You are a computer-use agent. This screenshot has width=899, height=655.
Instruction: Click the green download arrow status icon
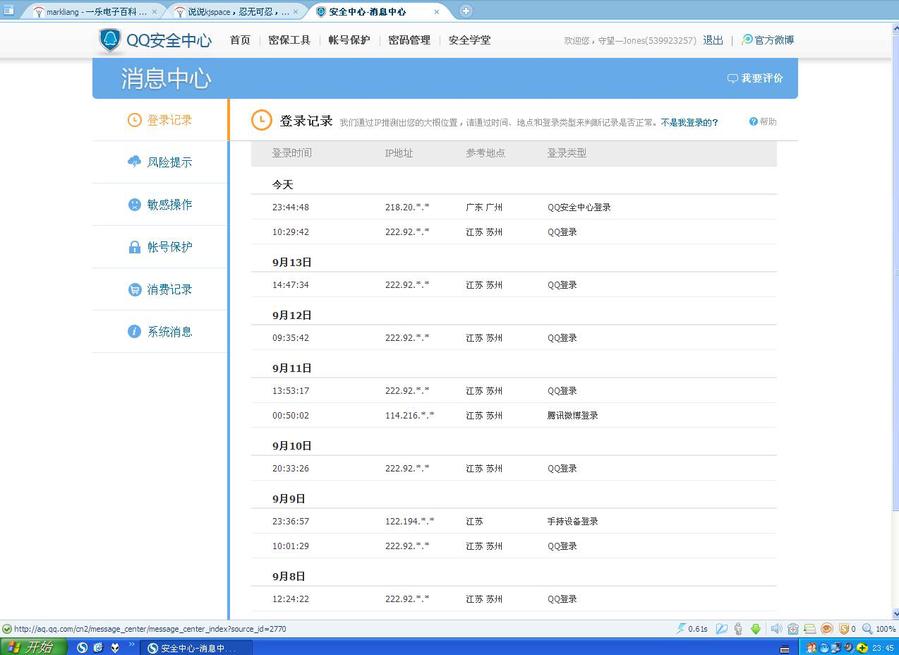tap(756, 629)
